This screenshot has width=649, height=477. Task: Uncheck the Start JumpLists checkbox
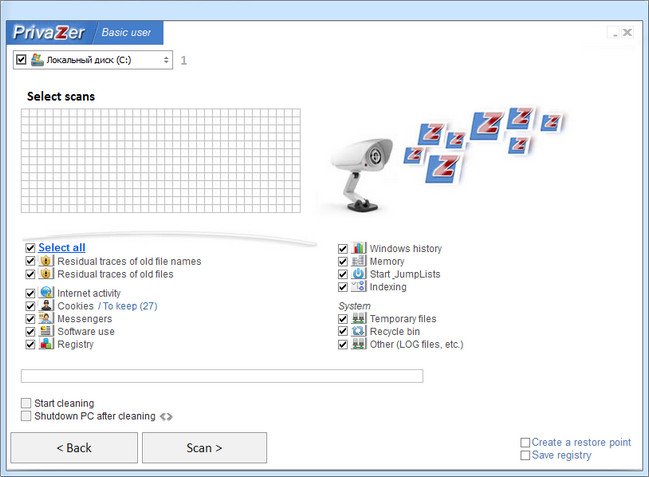tap(343, 274)
